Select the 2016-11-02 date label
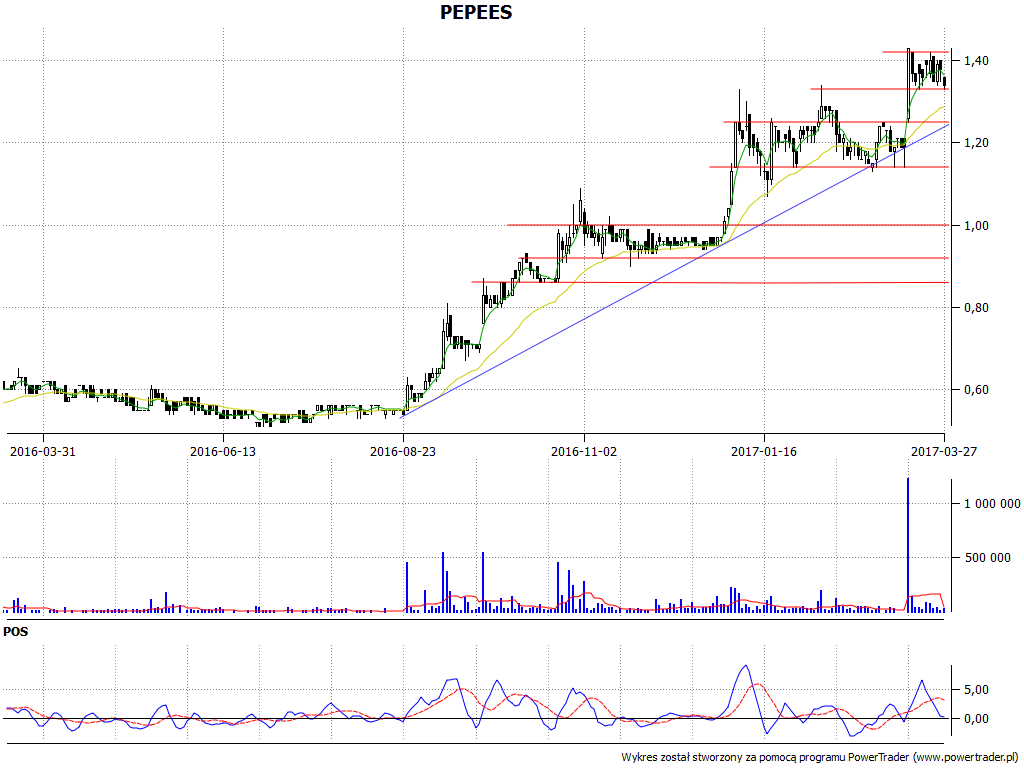 583,451
